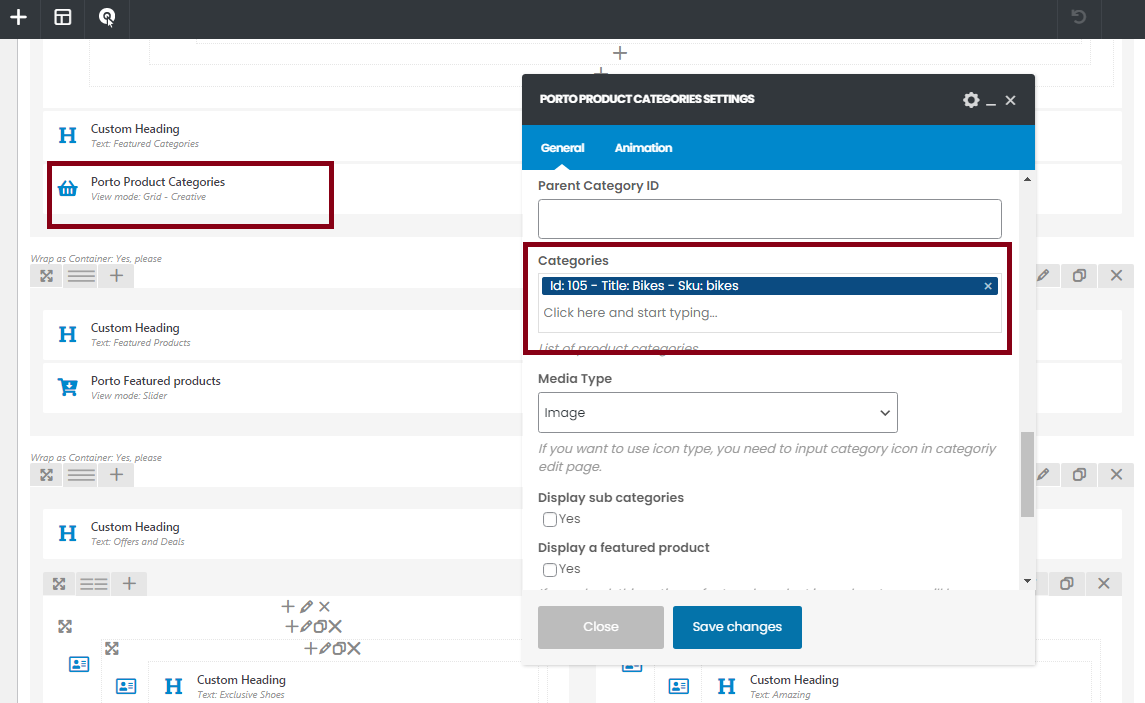Click the Add Element plus icon in top toolbar

click(18, 17)
